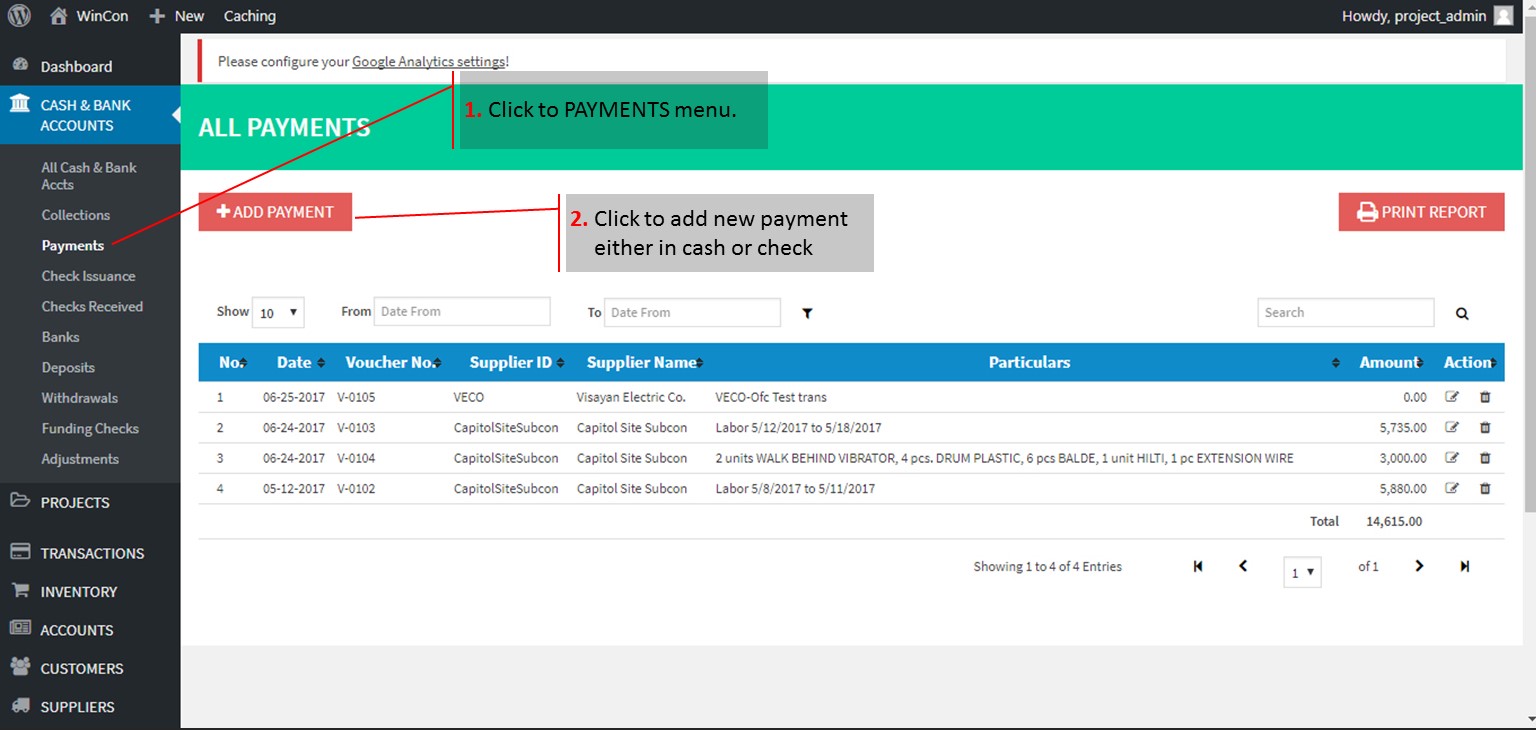Click the next page arrow
This screenshot has width=1536, height=730.
[1418, 567]
